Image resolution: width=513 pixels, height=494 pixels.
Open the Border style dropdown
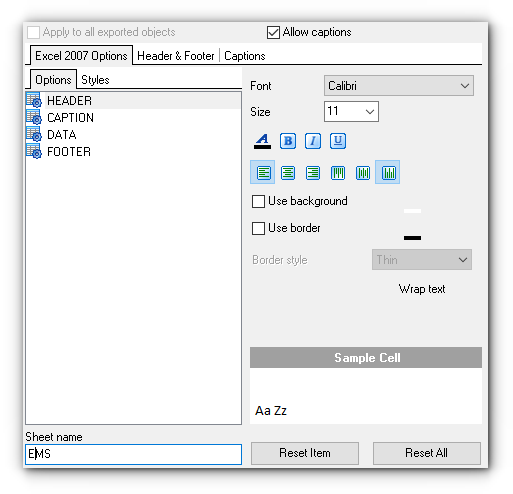[422, 260]
